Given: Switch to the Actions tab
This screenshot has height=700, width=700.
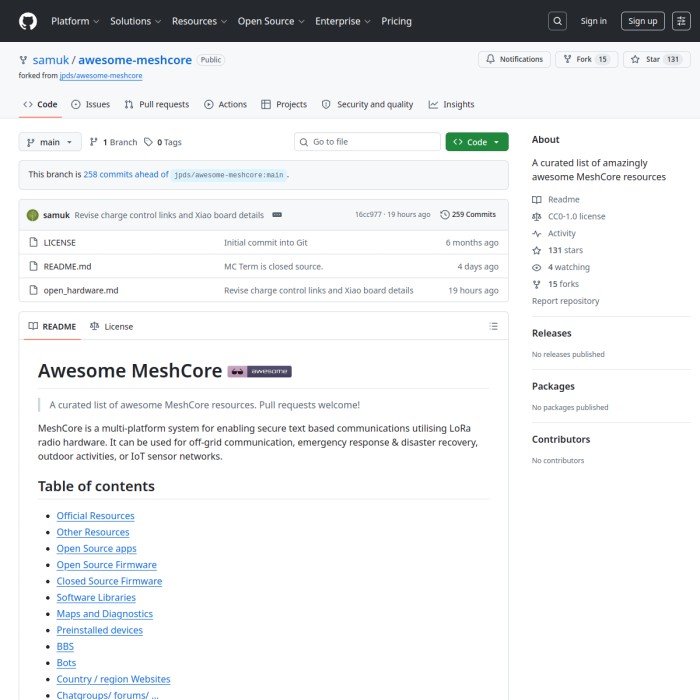Looking at the screenshot, I should pyautogui.click(x=225, y=104).
